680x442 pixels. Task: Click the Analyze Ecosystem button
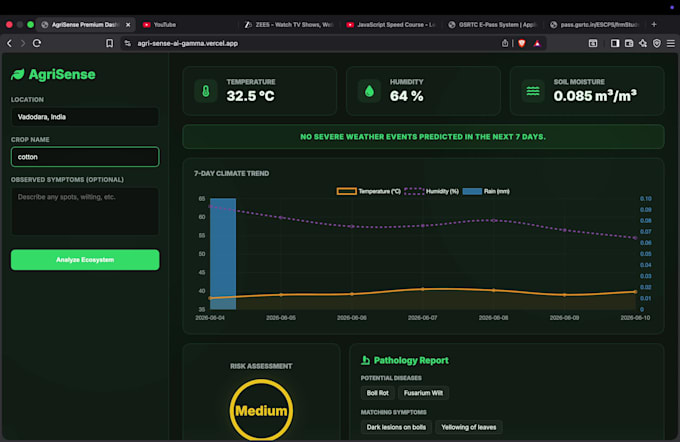point(85,260)
